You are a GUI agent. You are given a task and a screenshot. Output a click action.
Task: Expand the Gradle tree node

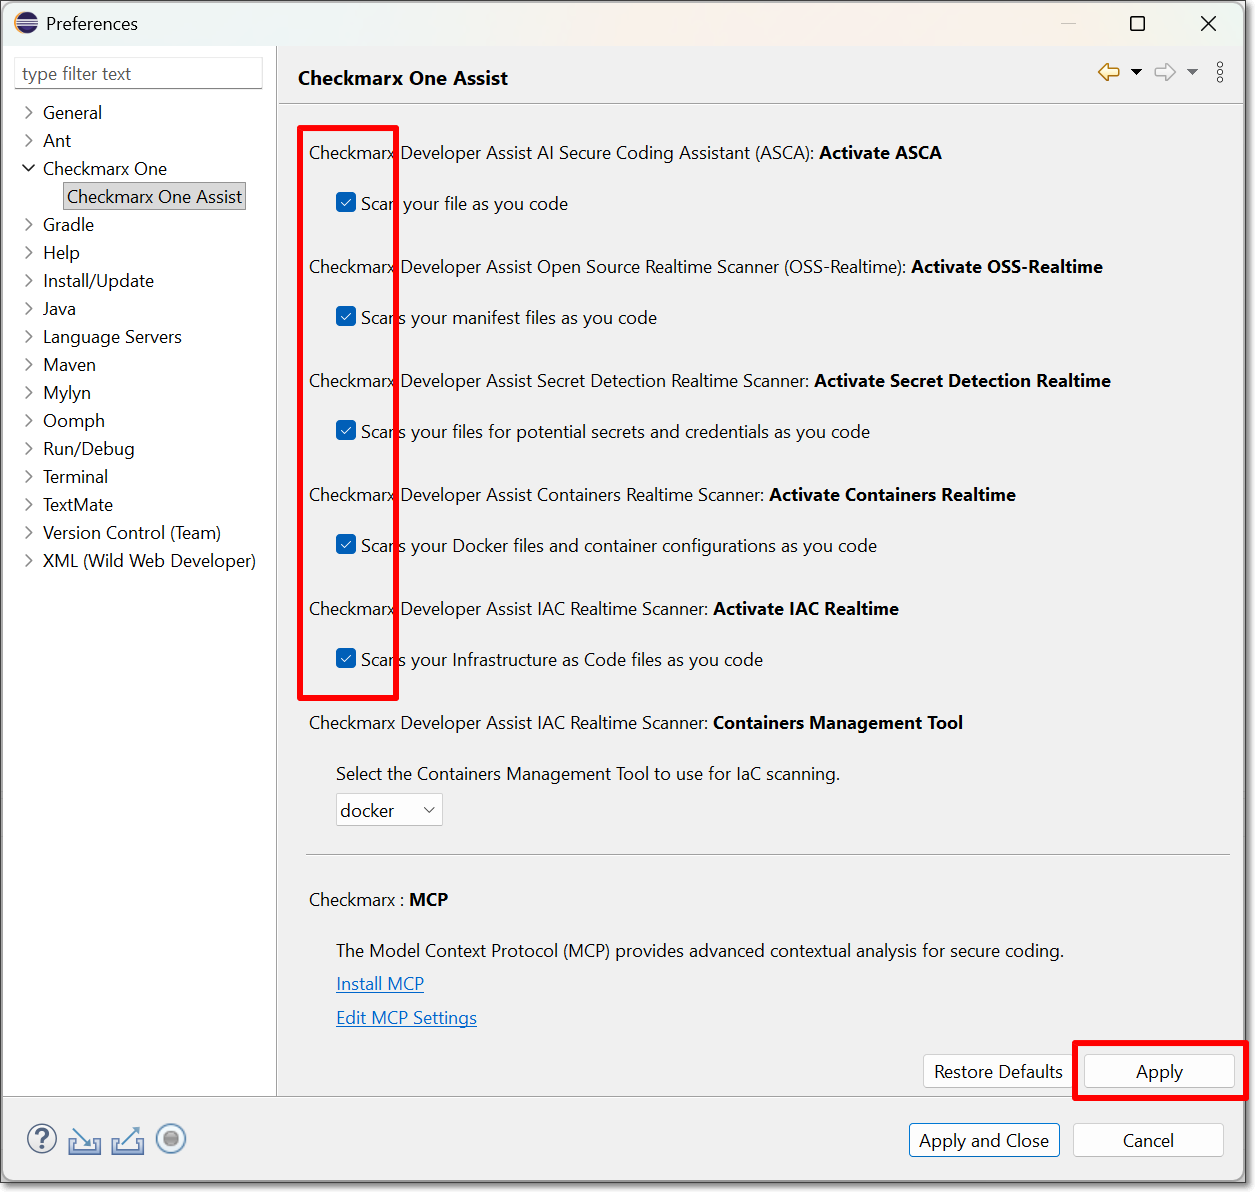(29, 224)
